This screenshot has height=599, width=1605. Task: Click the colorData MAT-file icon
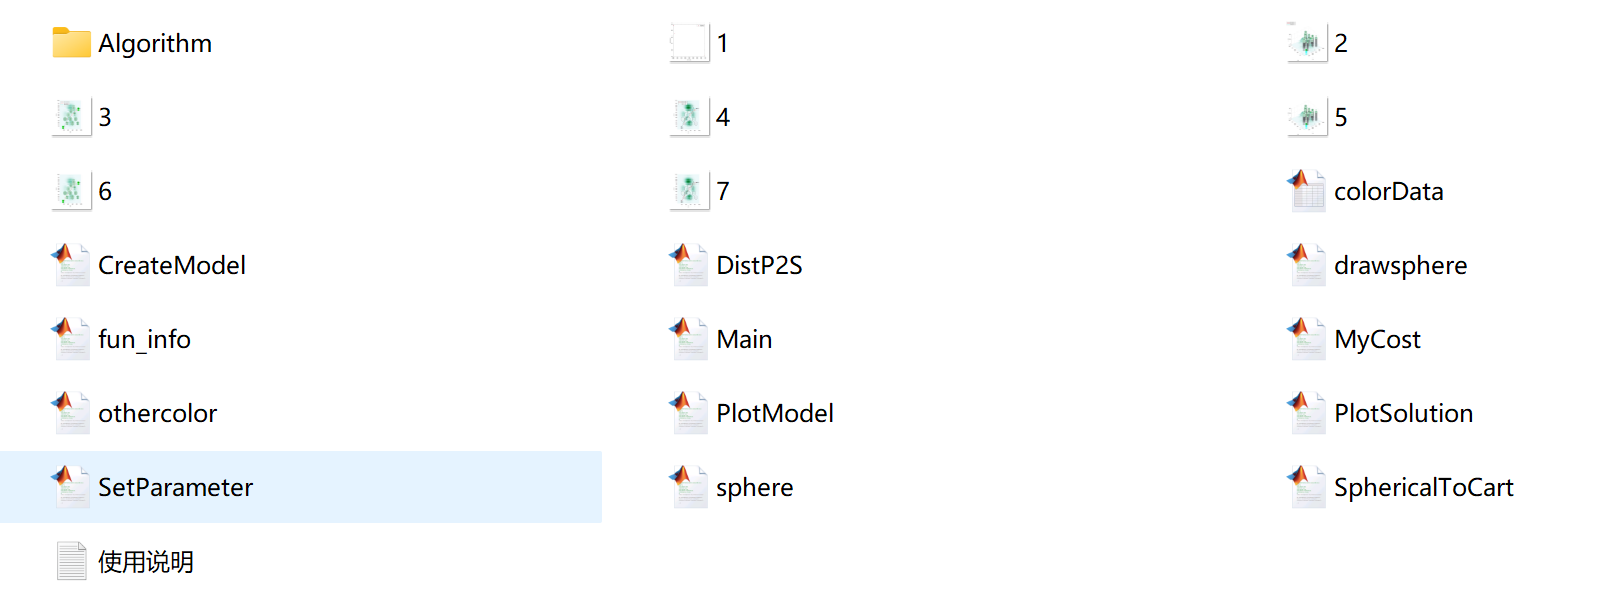1307,191
